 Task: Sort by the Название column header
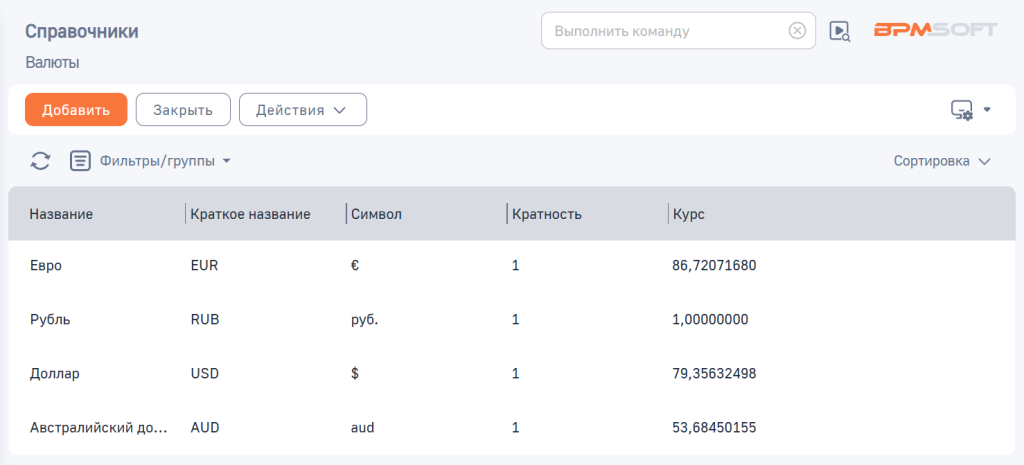click(61, 214)
